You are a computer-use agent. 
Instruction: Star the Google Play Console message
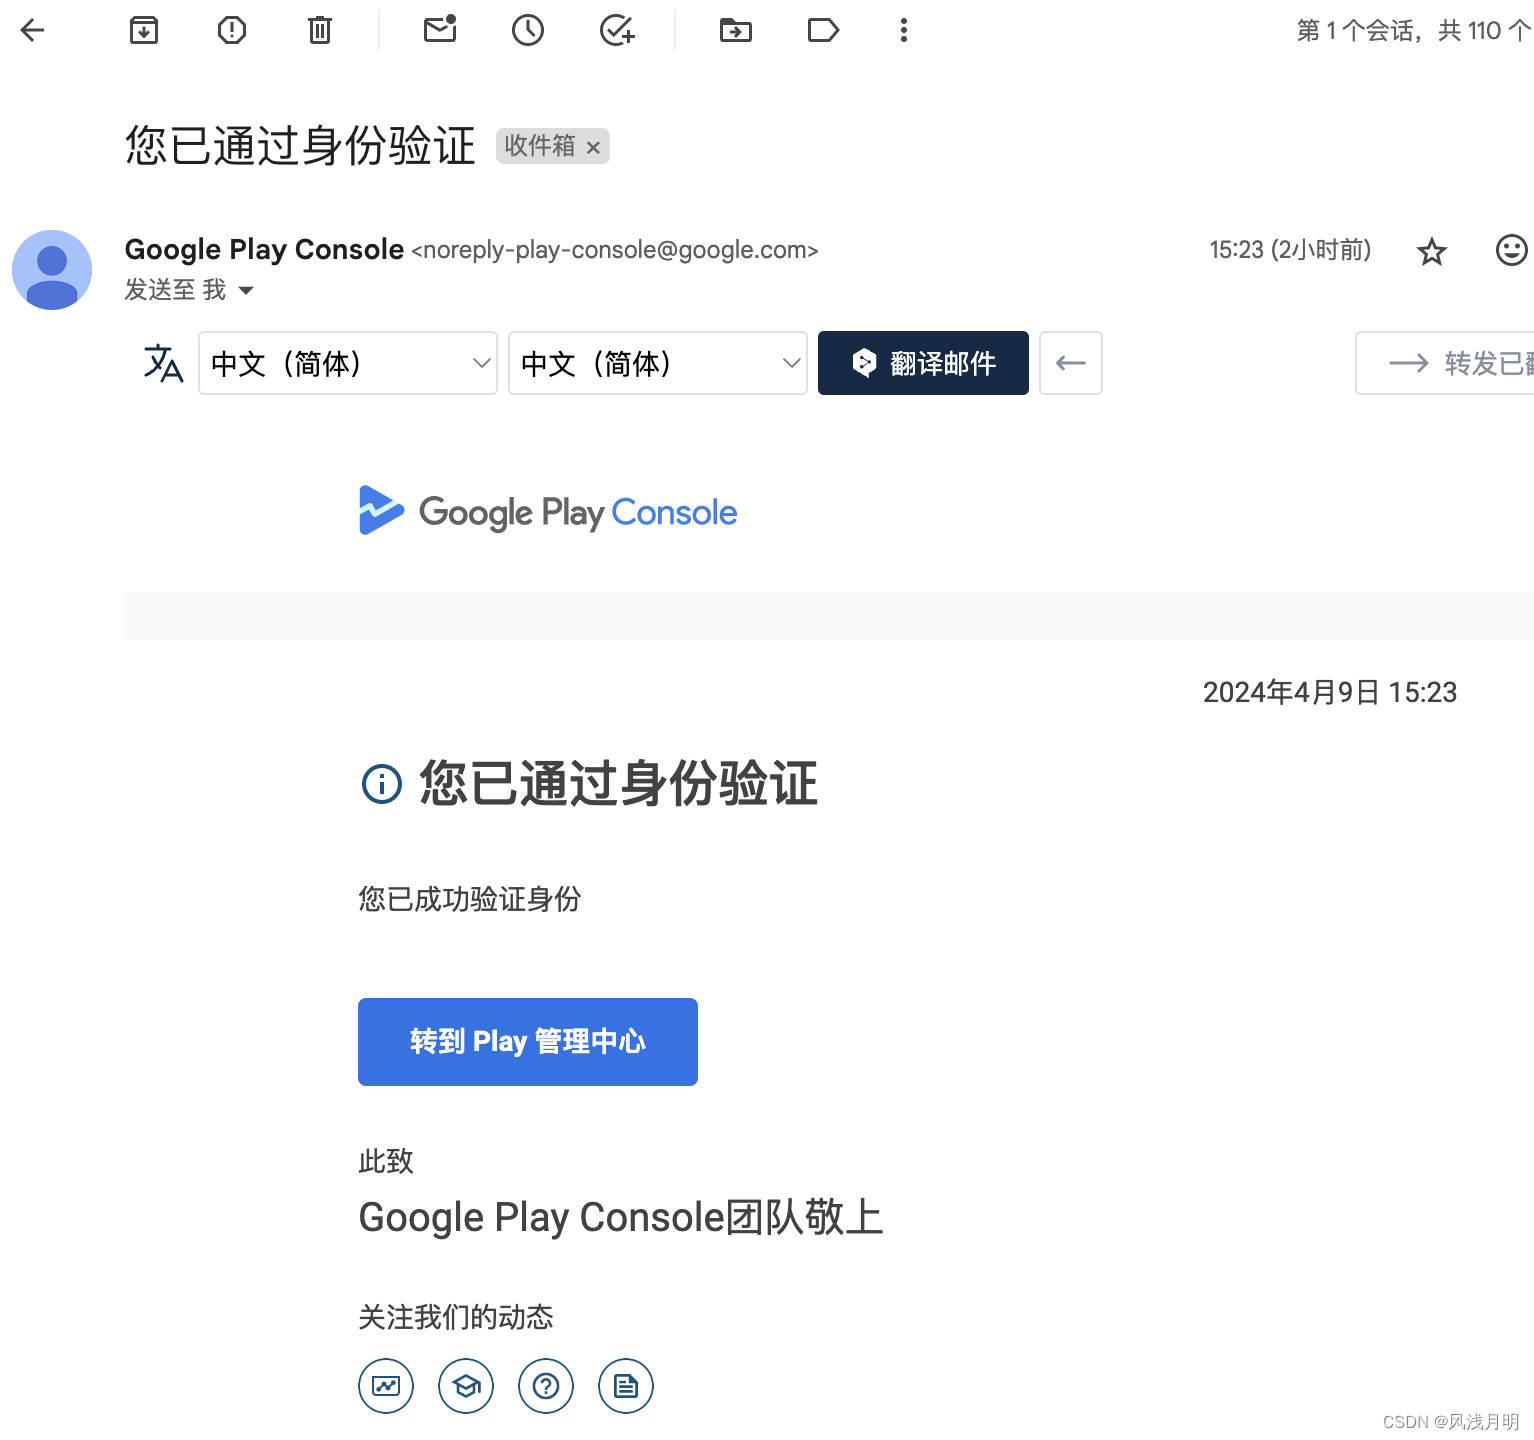point(1432,251)
